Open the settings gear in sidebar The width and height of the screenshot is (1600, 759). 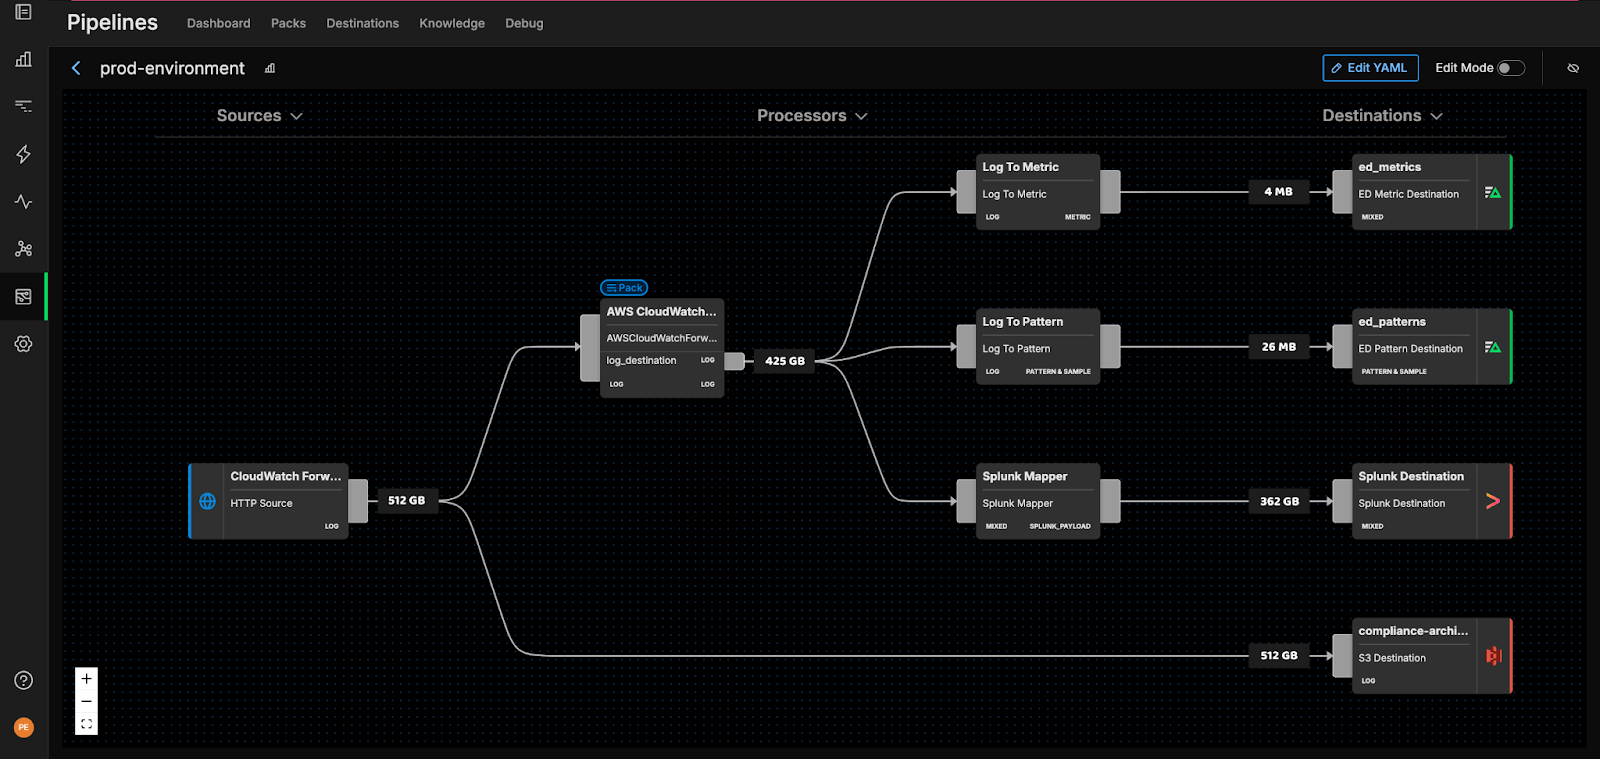pos(24,344)
